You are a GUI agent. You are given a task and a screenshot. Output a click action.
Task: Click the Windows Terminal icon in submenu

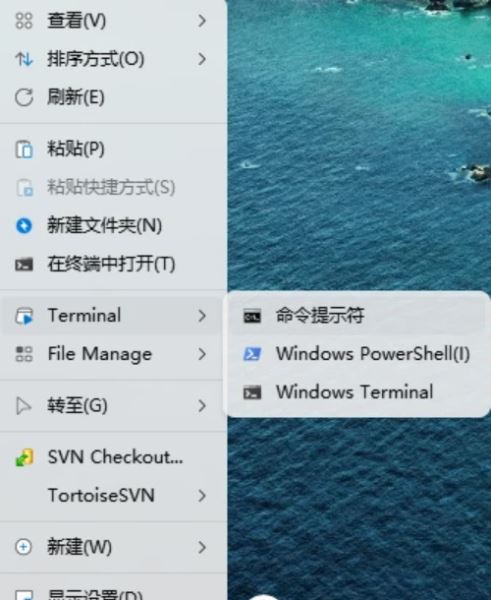(252, 392)
